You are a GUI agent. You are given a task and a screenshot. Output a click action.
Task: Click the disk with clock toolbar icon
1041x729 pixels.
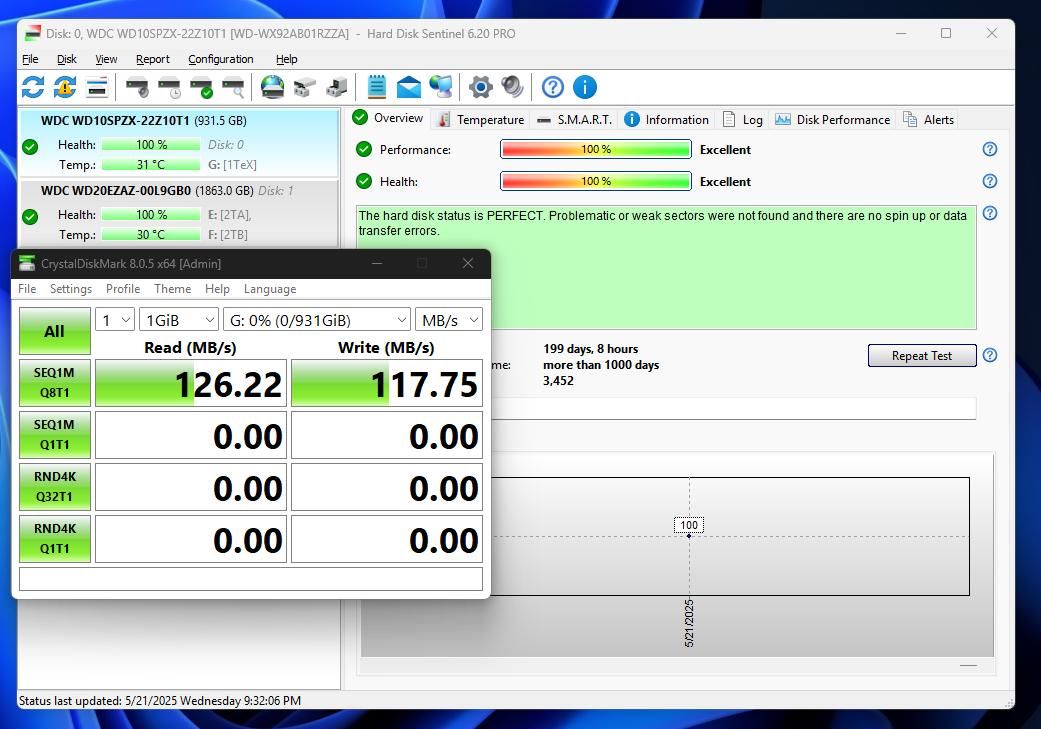[169, 87]
